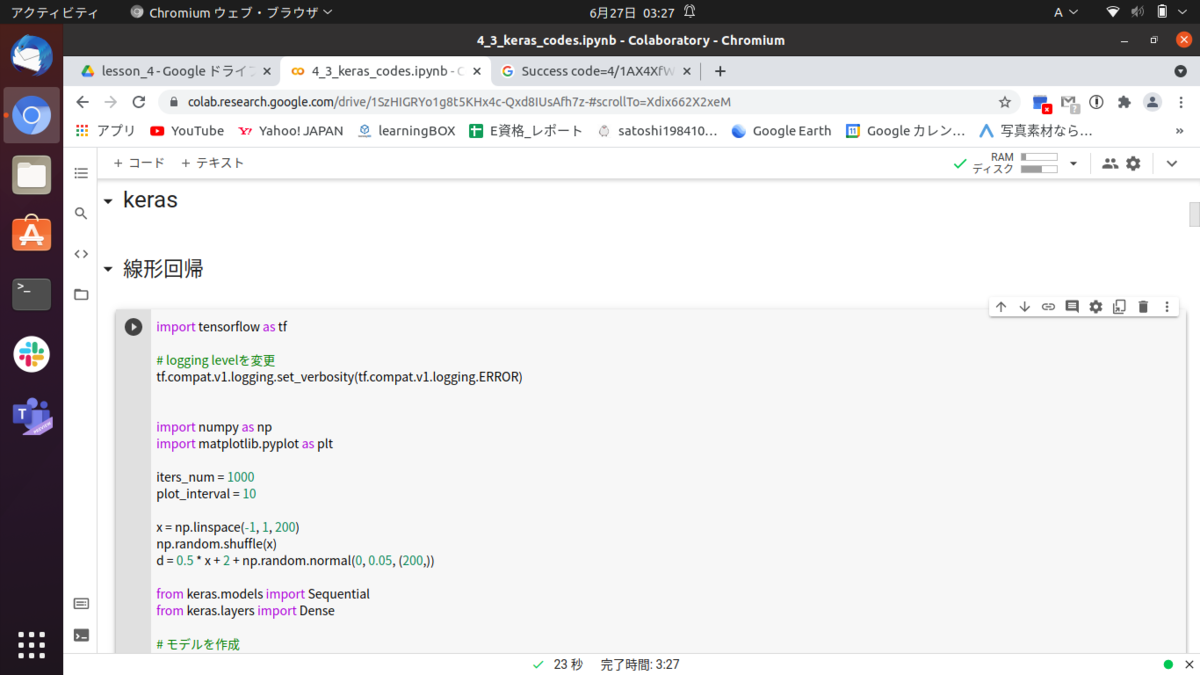
Task: Open E資格_レポート bookmark
Action: [525, 131]
